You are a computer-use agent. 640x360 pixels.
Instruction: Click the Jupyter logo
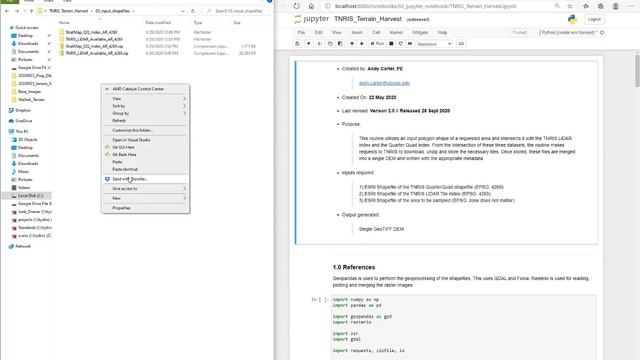[311, 19]
